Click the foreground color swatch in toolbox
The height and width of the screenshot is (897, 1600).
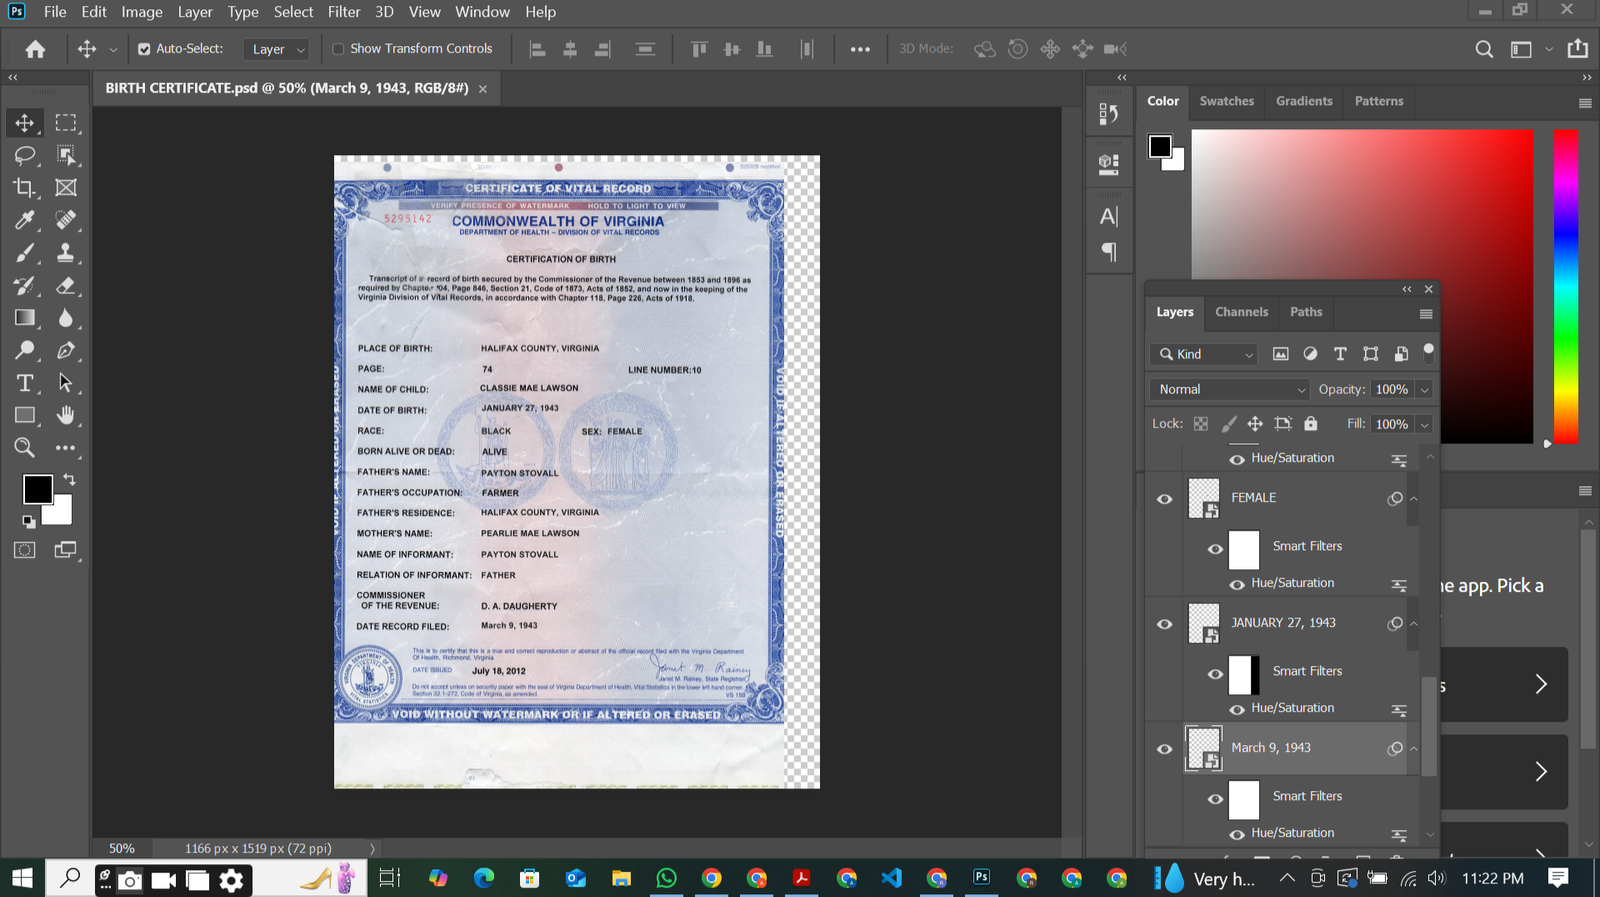[38, 489]
